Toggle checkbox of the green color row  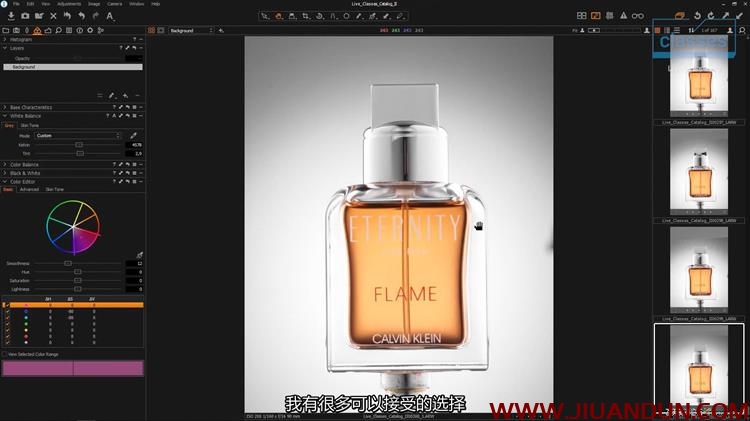(x=7, y=324)
